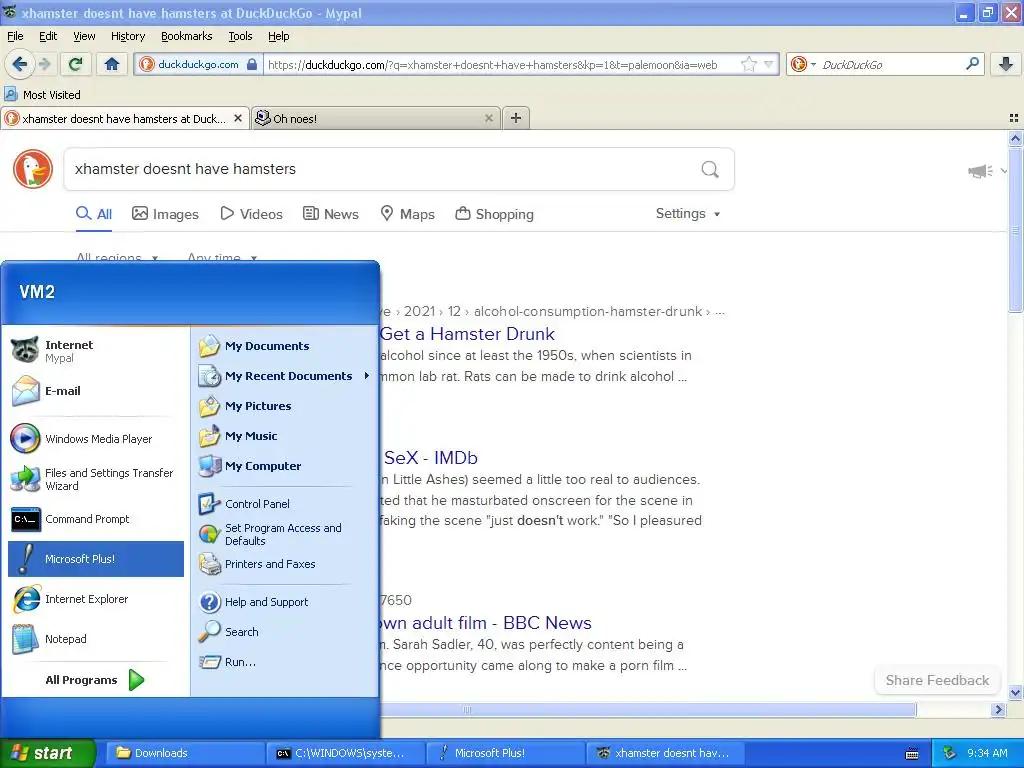Open the Home page icon
The width and height of the screenshot is (1024, 768).
[x=112, y=64]
